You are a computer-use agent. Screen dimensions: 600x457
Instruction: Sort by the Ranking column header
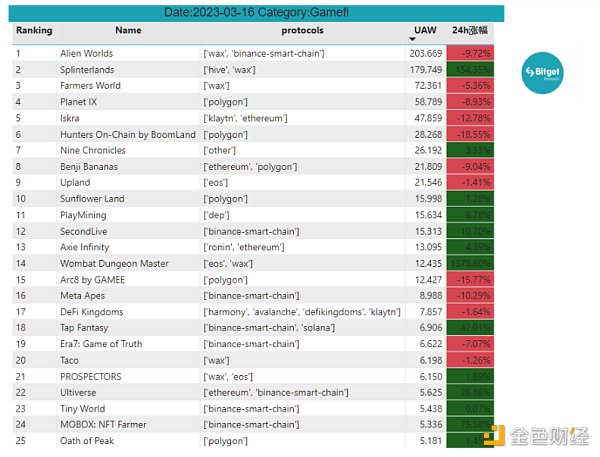coord(34,31)
